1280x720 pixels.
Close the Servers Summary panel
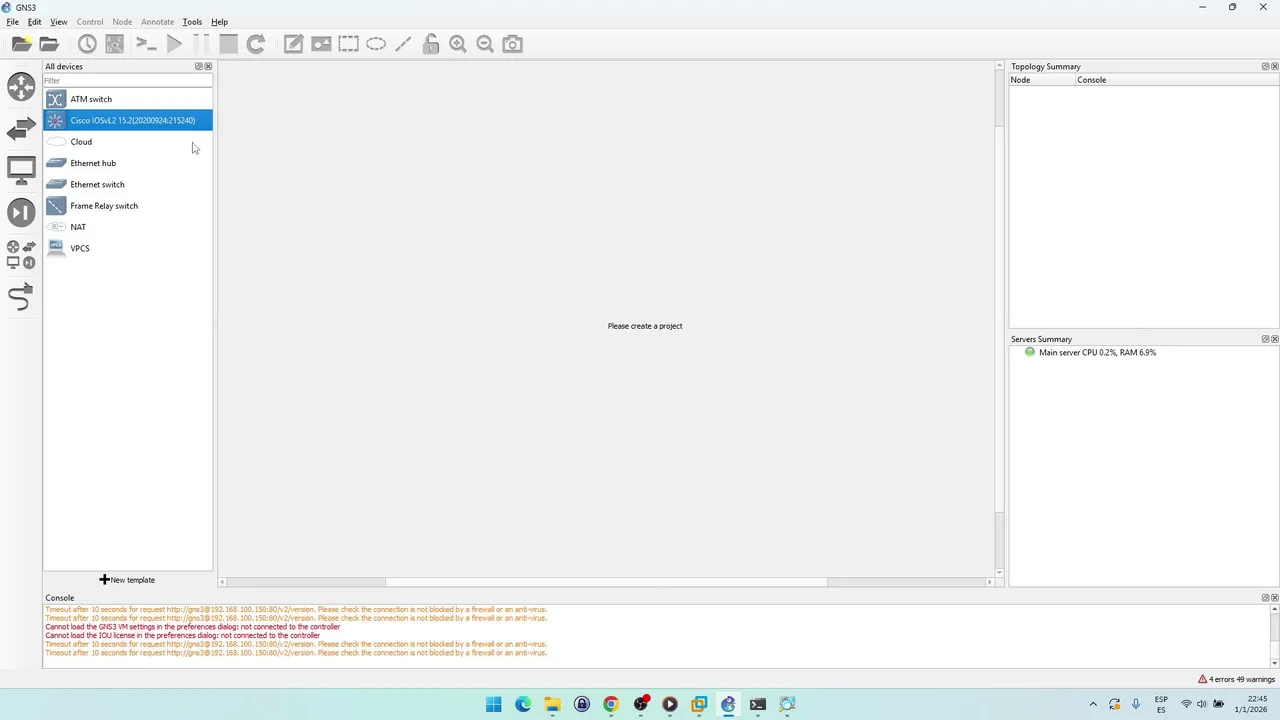click(x=1274, y=339)
